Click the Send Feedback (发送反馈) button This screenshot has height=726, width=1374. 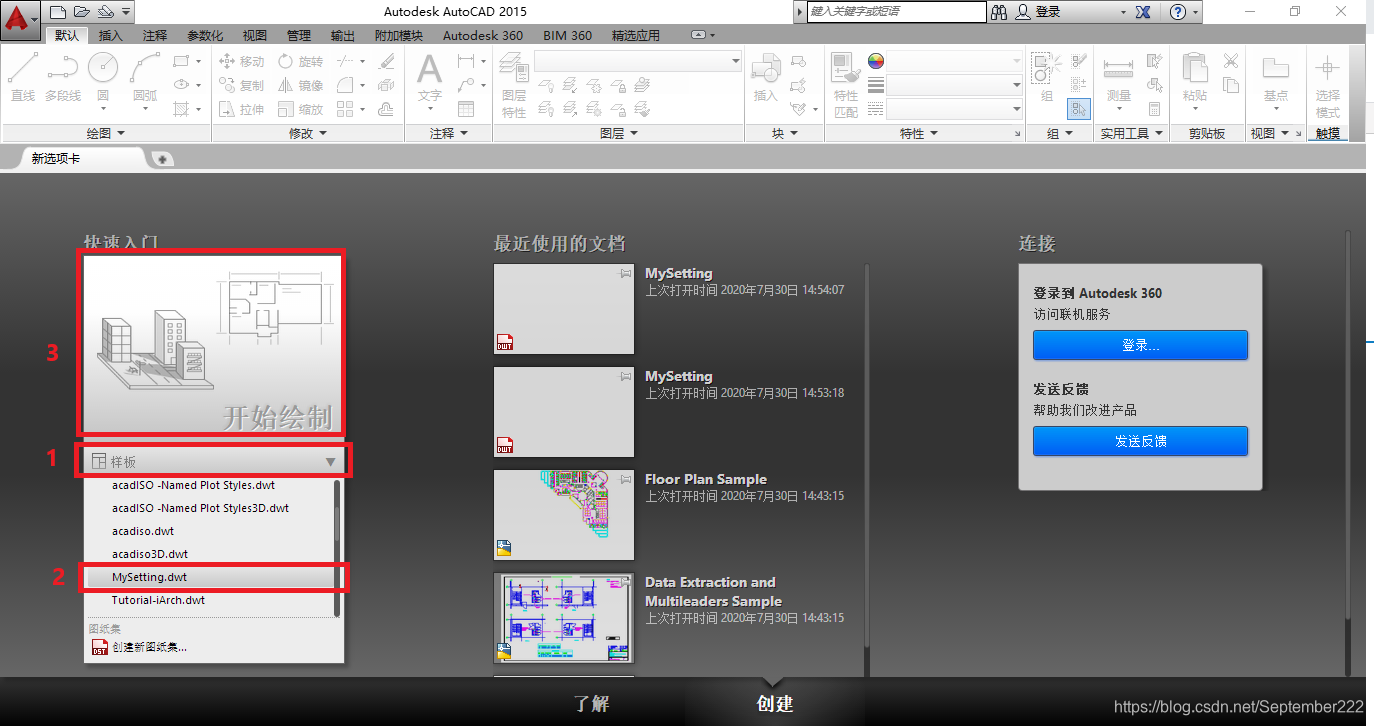point(1140,441)
